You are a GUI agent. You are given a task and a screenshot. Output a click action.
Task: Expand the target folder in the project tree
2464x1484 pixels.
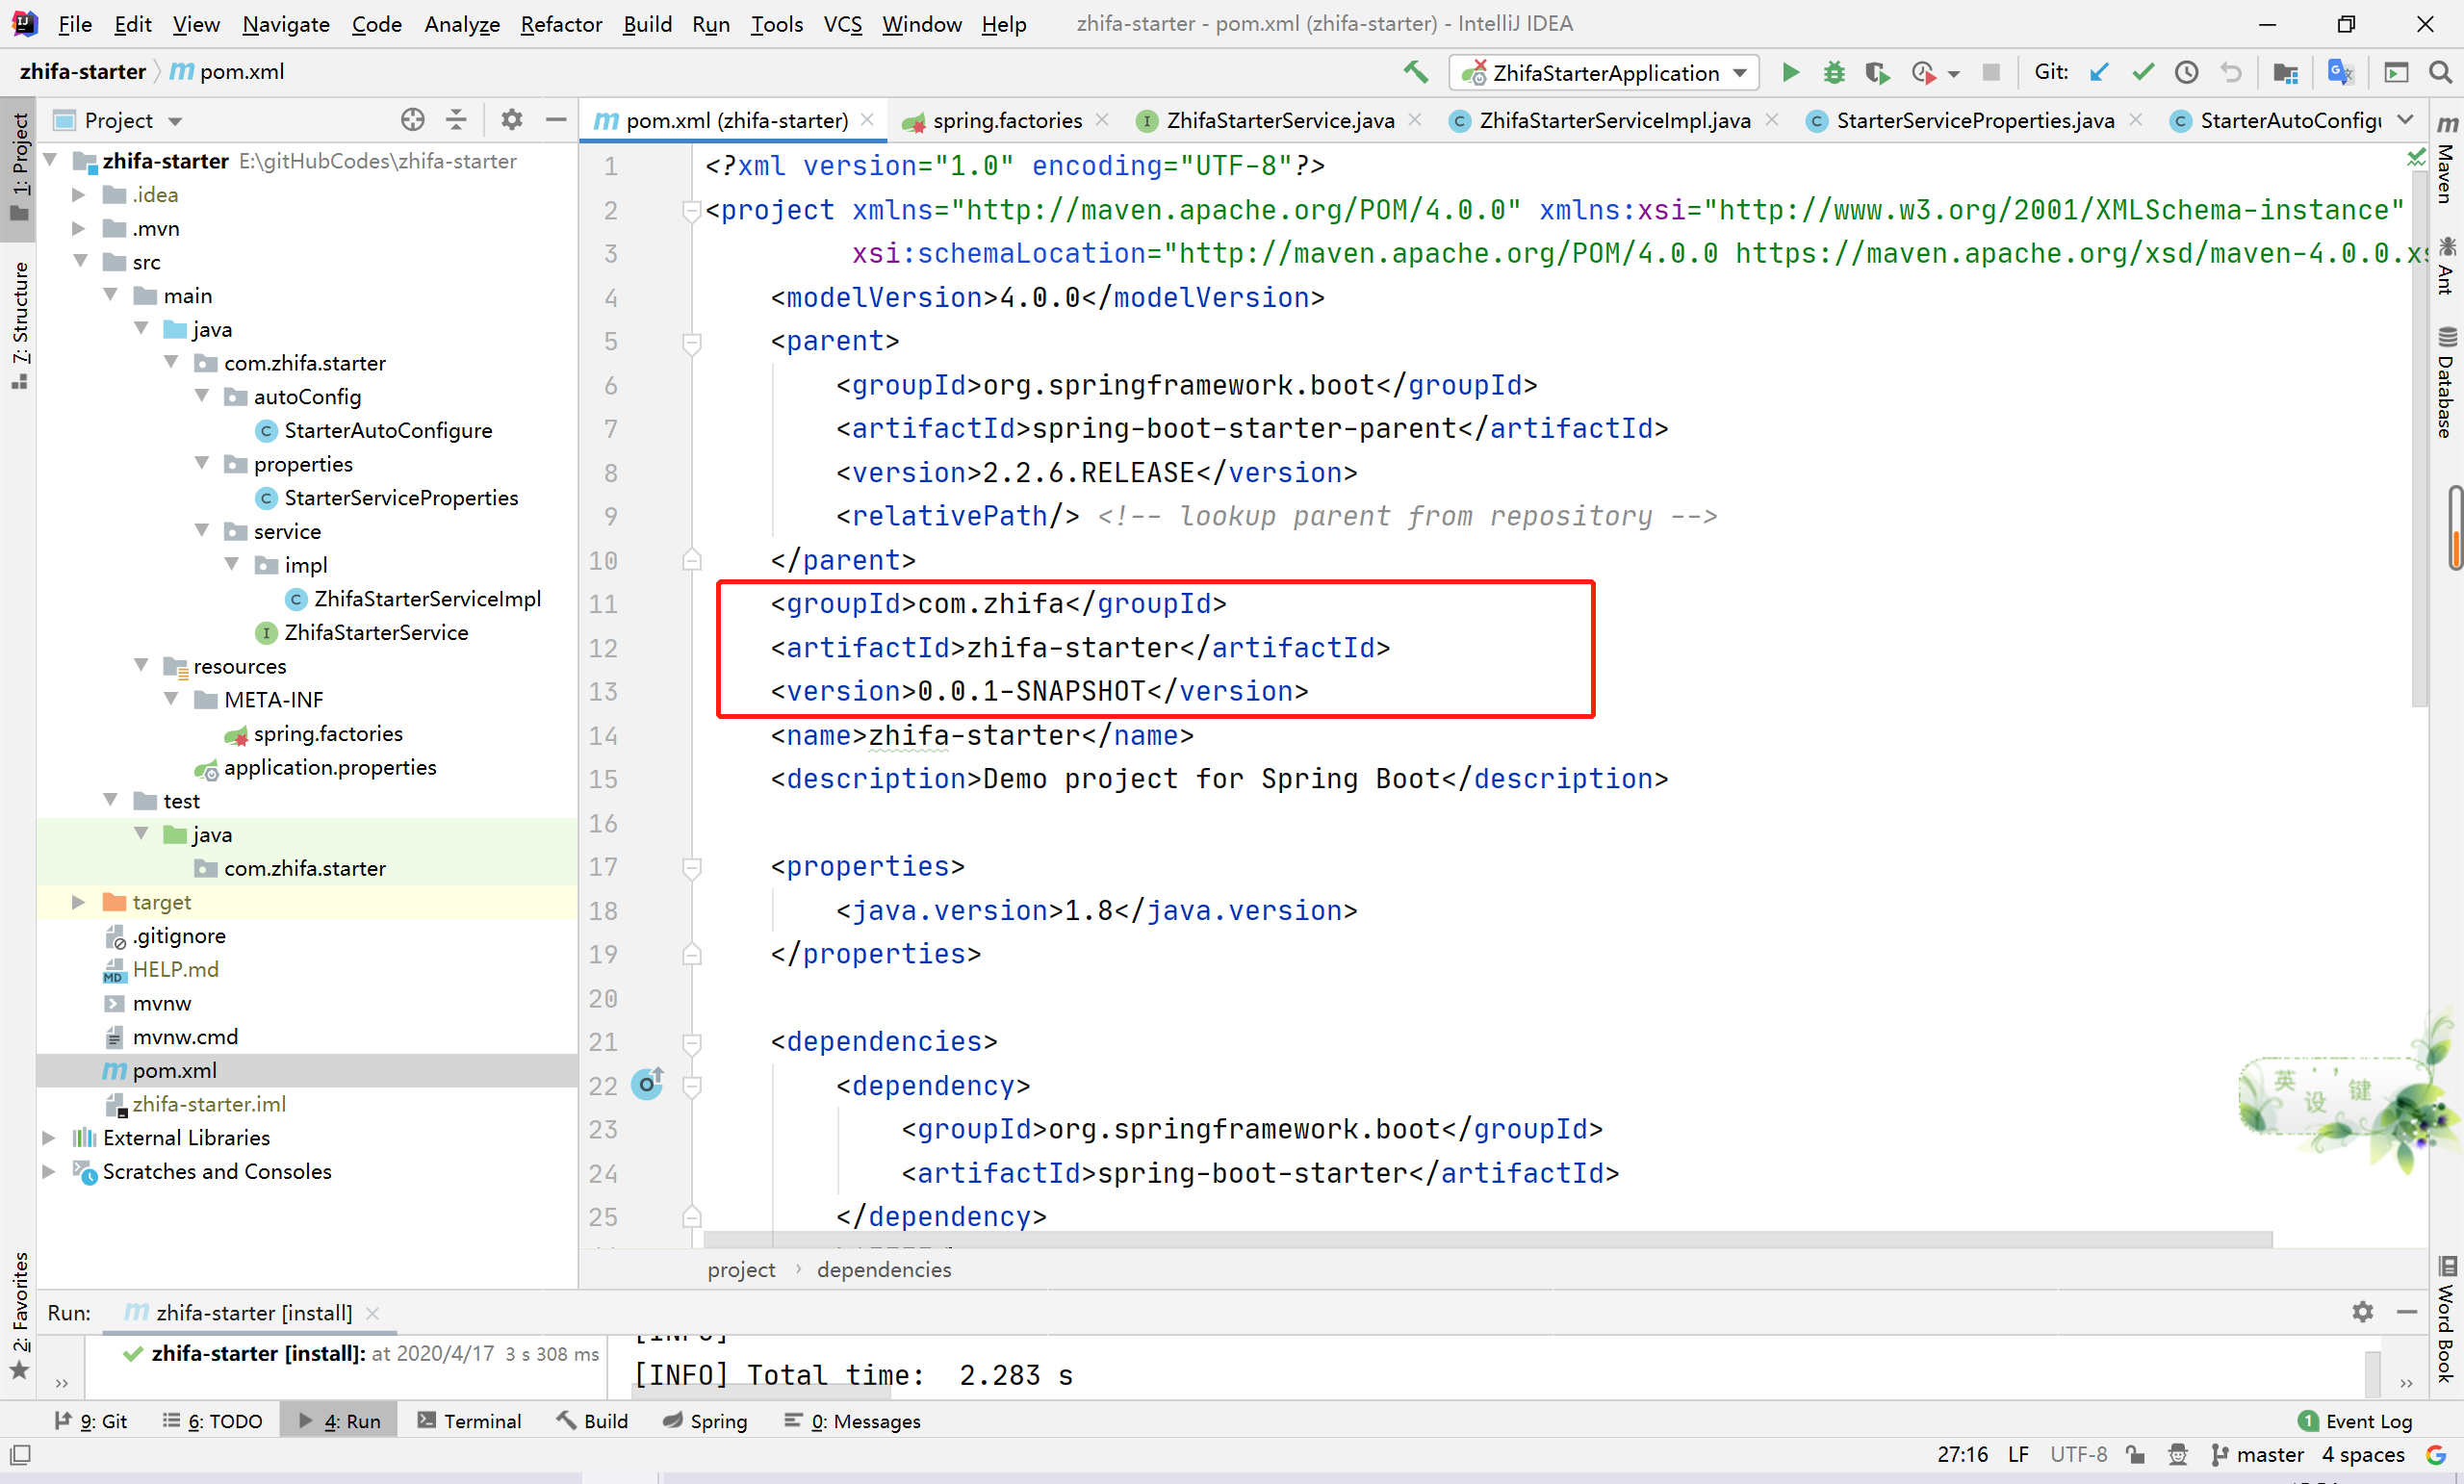[78, 902]
